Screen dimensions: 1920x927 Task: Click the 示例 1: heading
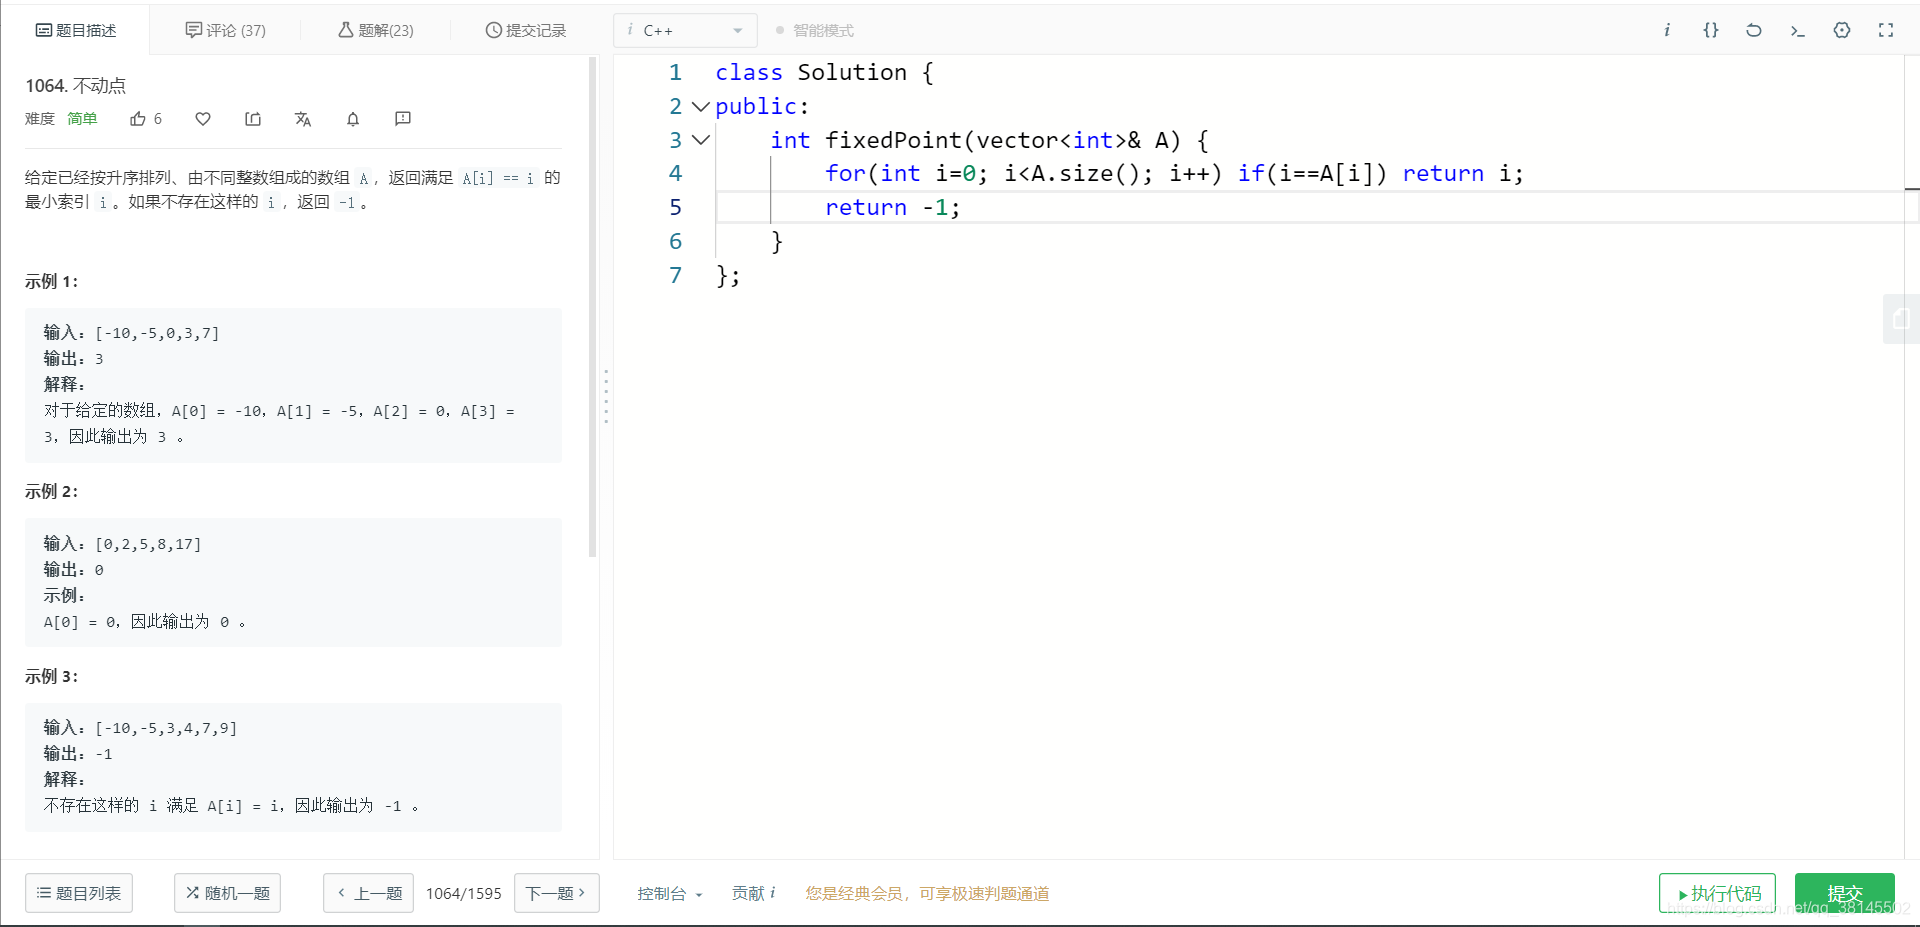[x=52, y=282]
